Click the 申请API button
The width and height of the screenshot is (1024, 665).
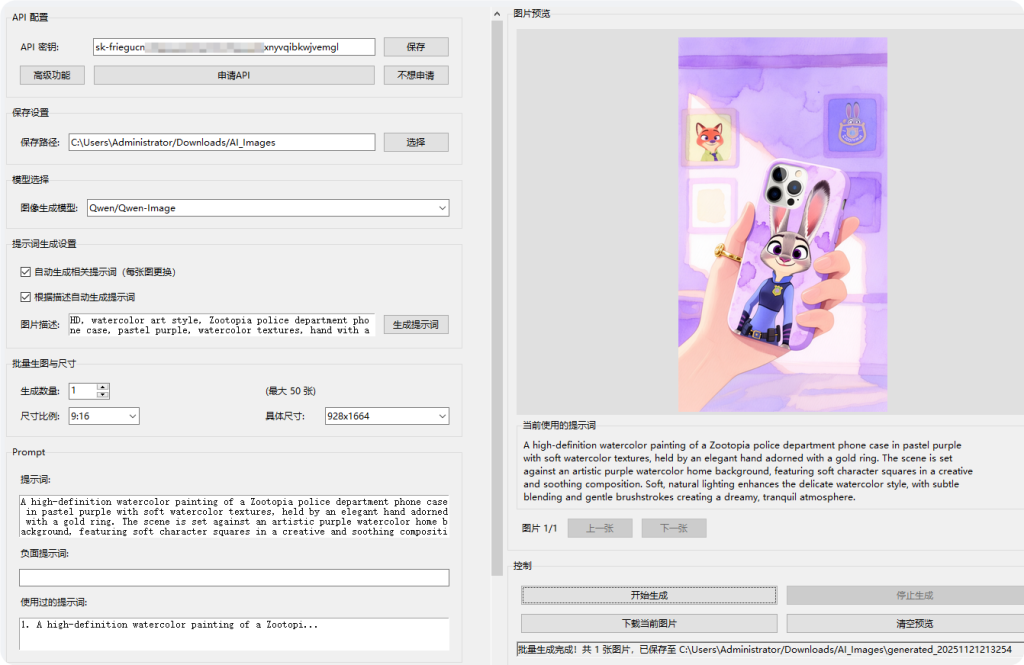pos(234,75)
